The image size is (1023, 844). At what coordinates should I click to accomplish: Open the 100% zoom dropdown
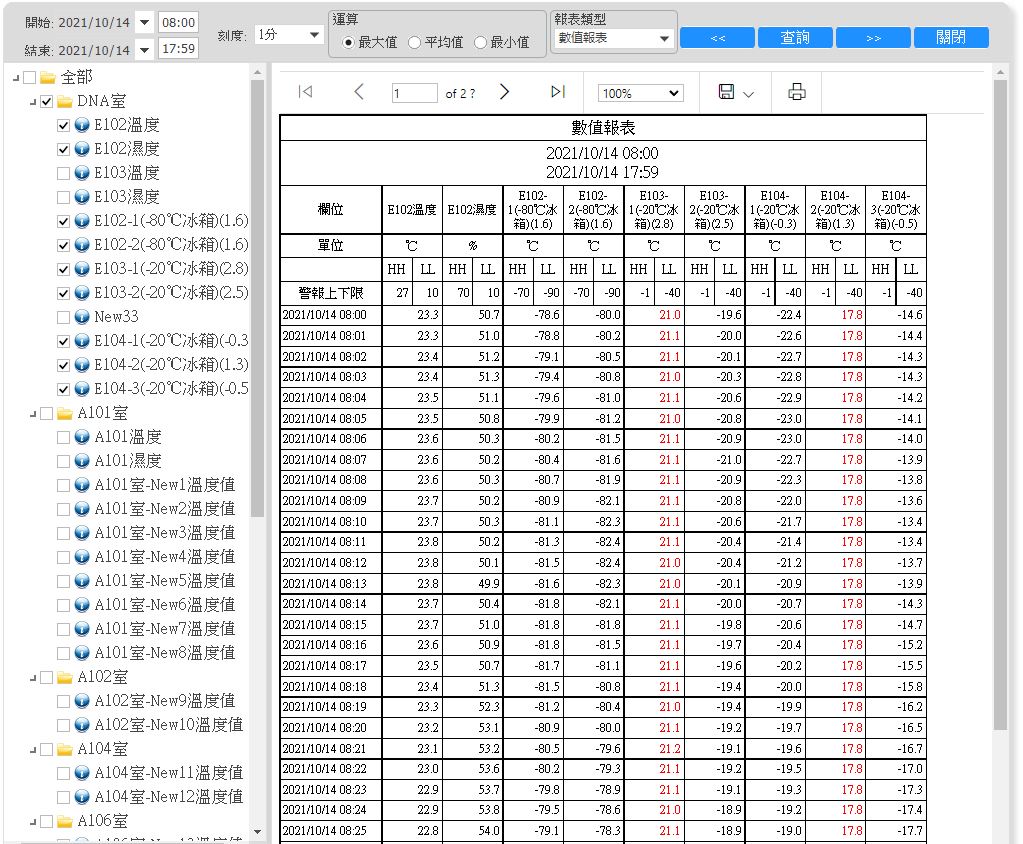pos(640,93)
